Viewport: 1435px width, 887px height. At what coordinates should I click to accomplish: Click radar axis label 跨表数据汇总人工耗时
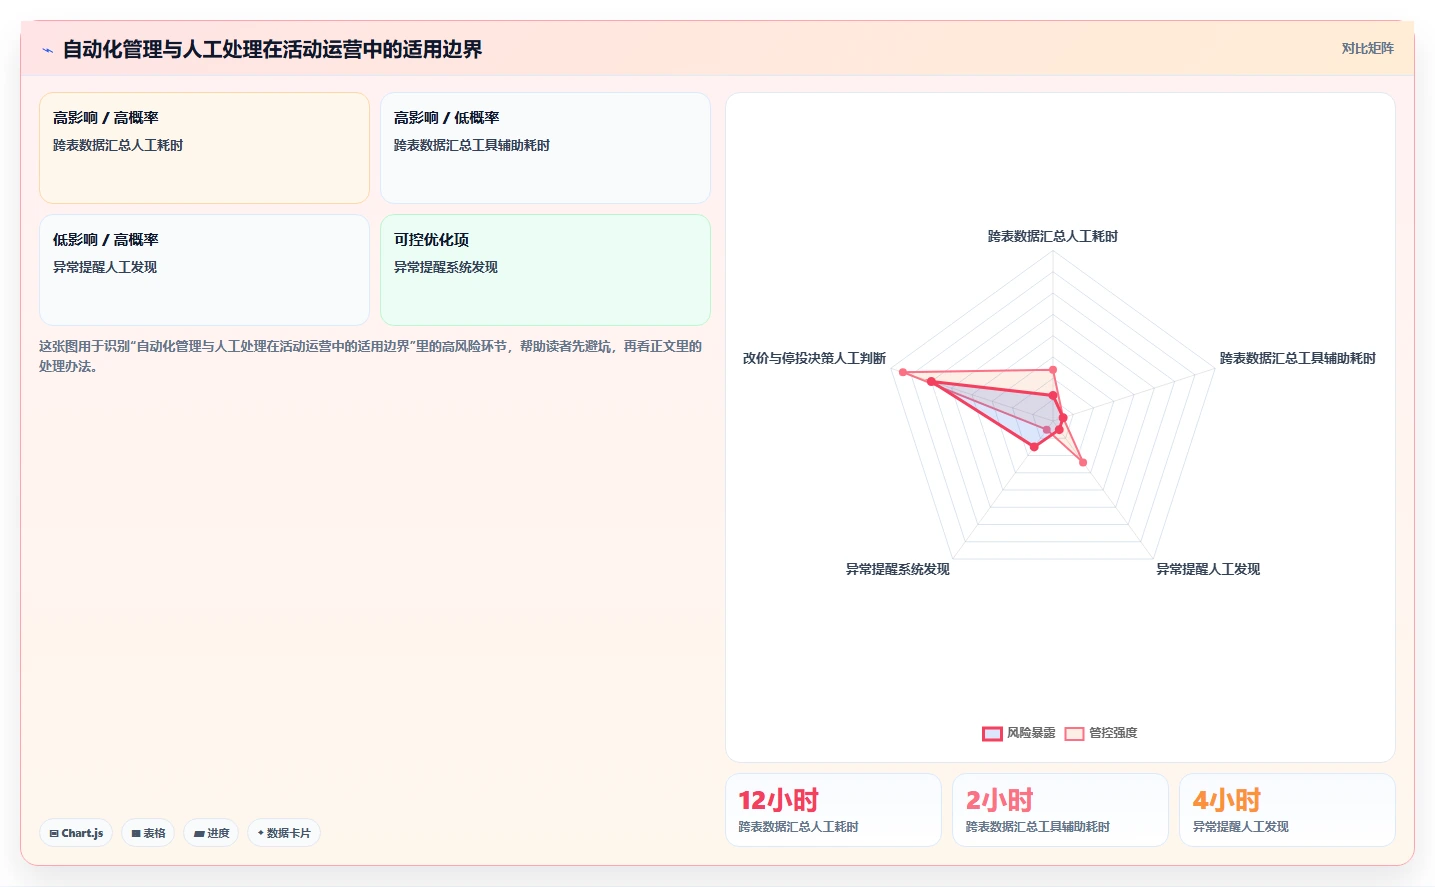point(1053,236)
